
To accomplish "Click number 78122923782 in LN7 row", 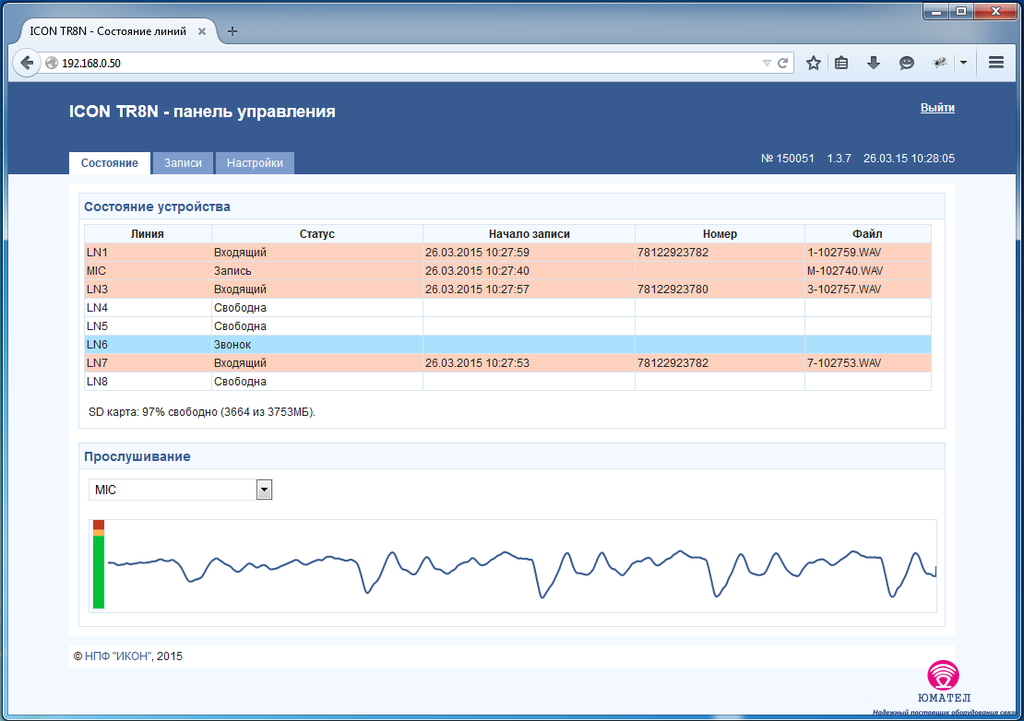I will (673, 362).
